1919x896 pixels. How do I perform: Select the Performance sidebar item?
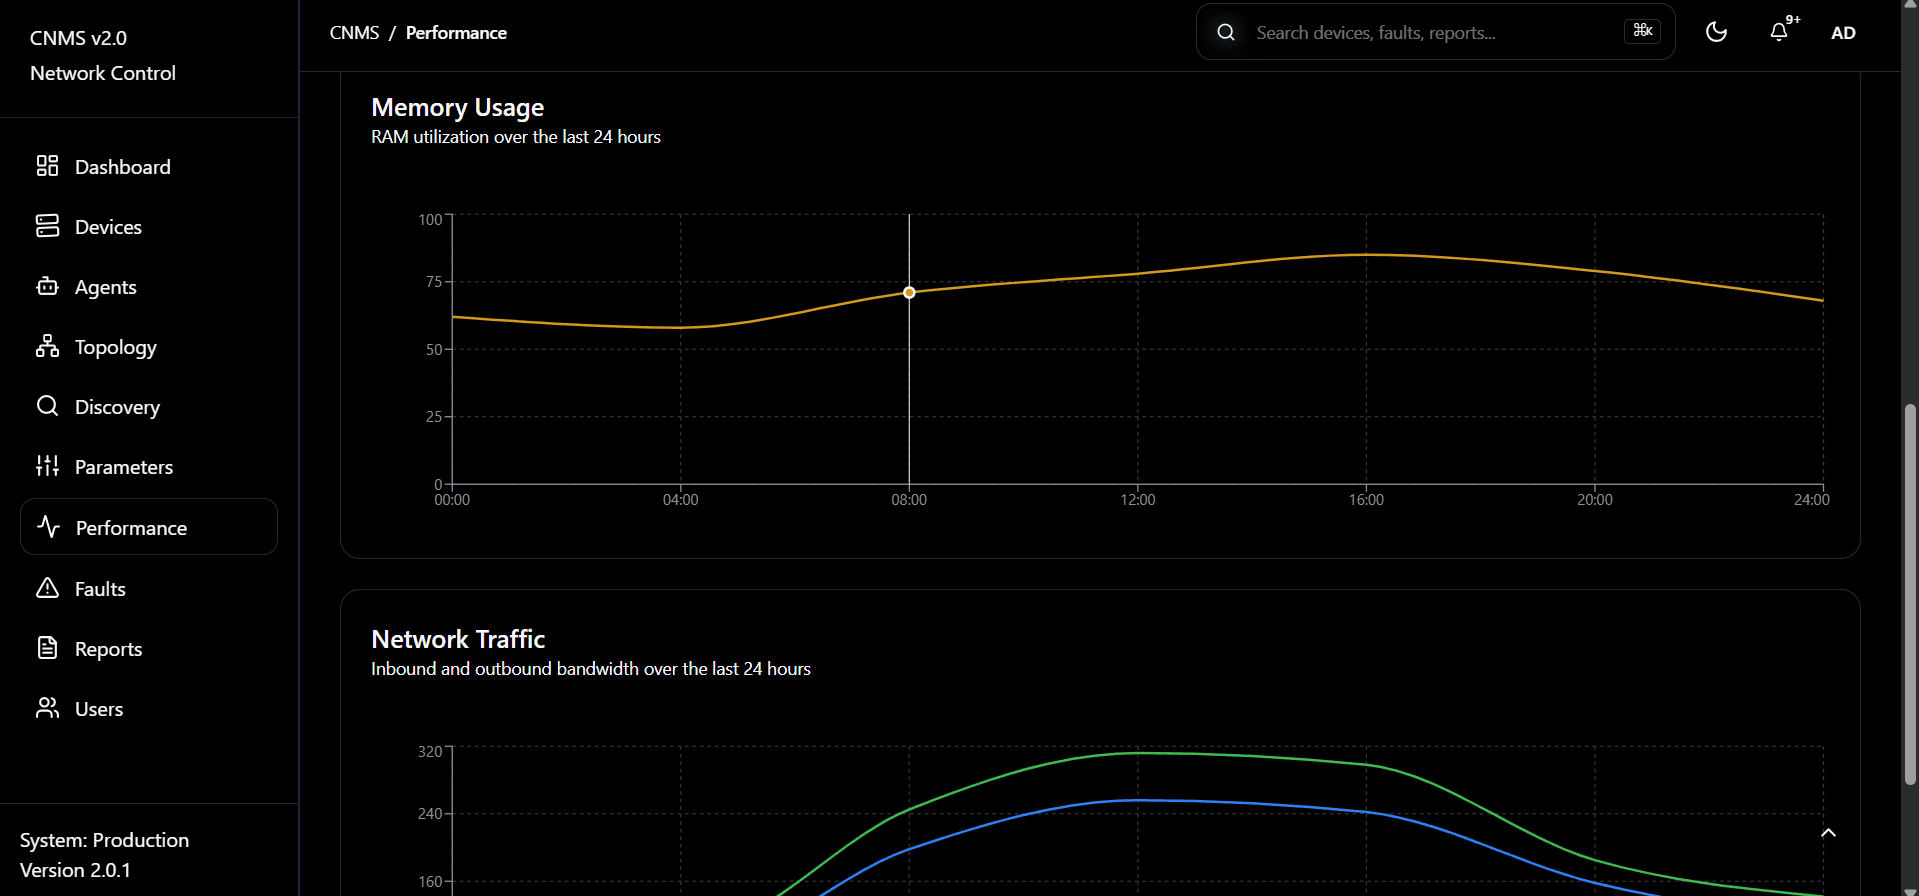click(131, 528)
